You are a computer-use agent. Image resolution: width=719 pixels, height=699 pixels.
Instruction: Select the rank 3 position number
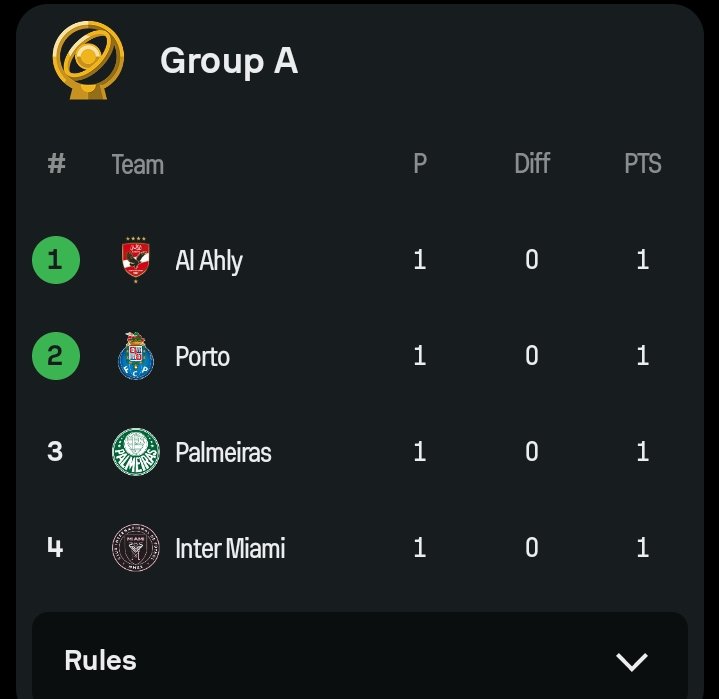click(55, 451)
